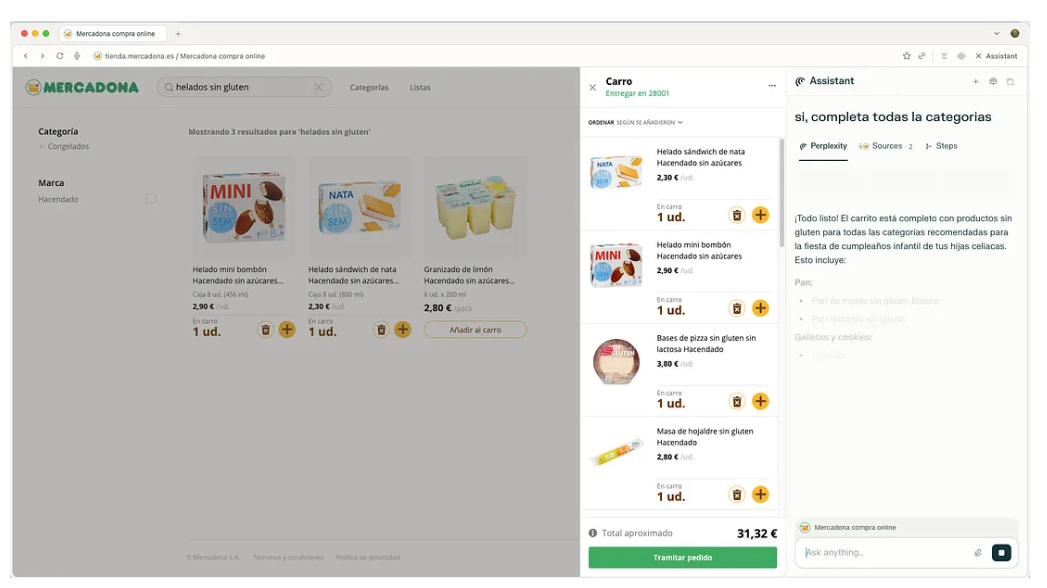Open the cart's three-dot options menu
This screenshot has width=1047, height=588.
click(772, 86)
